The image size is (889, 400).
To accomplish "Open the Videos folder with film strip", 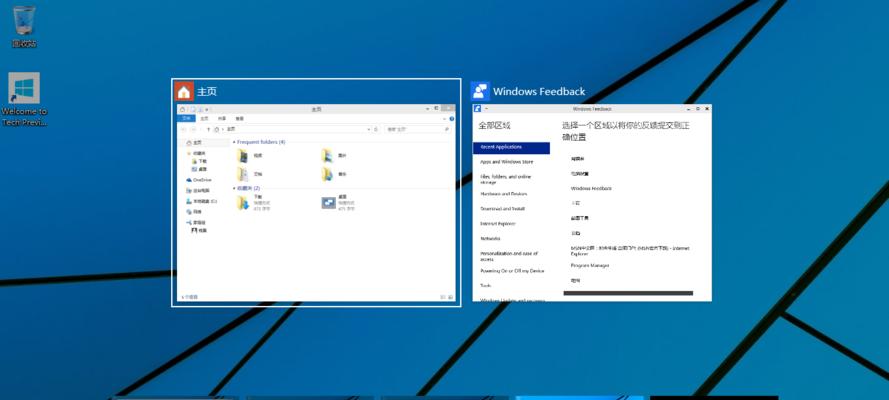I will (249, 155).
